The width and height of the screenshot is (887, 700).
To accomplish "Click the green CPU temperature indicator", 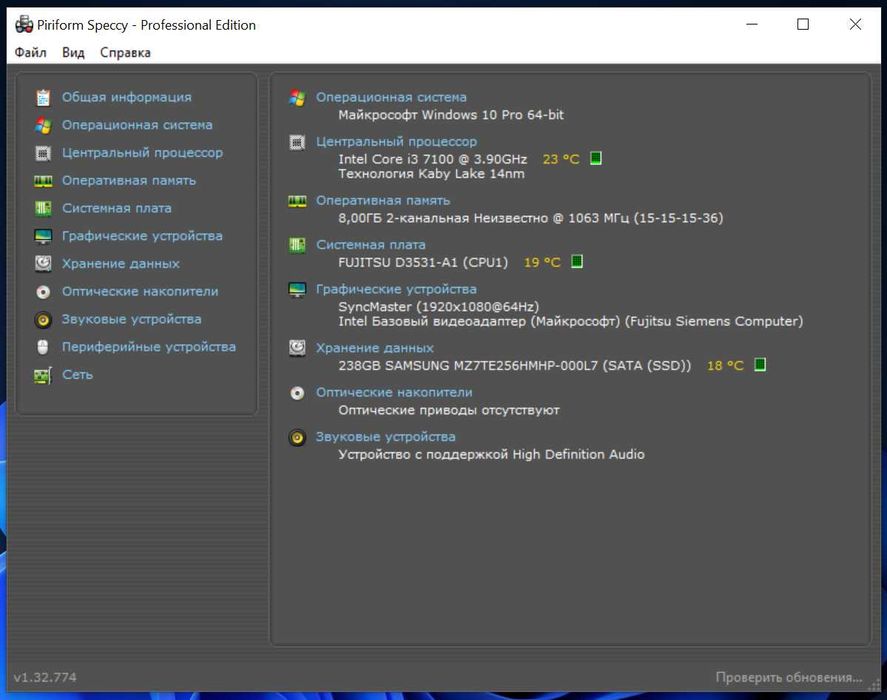I will (x=596, y=158).
